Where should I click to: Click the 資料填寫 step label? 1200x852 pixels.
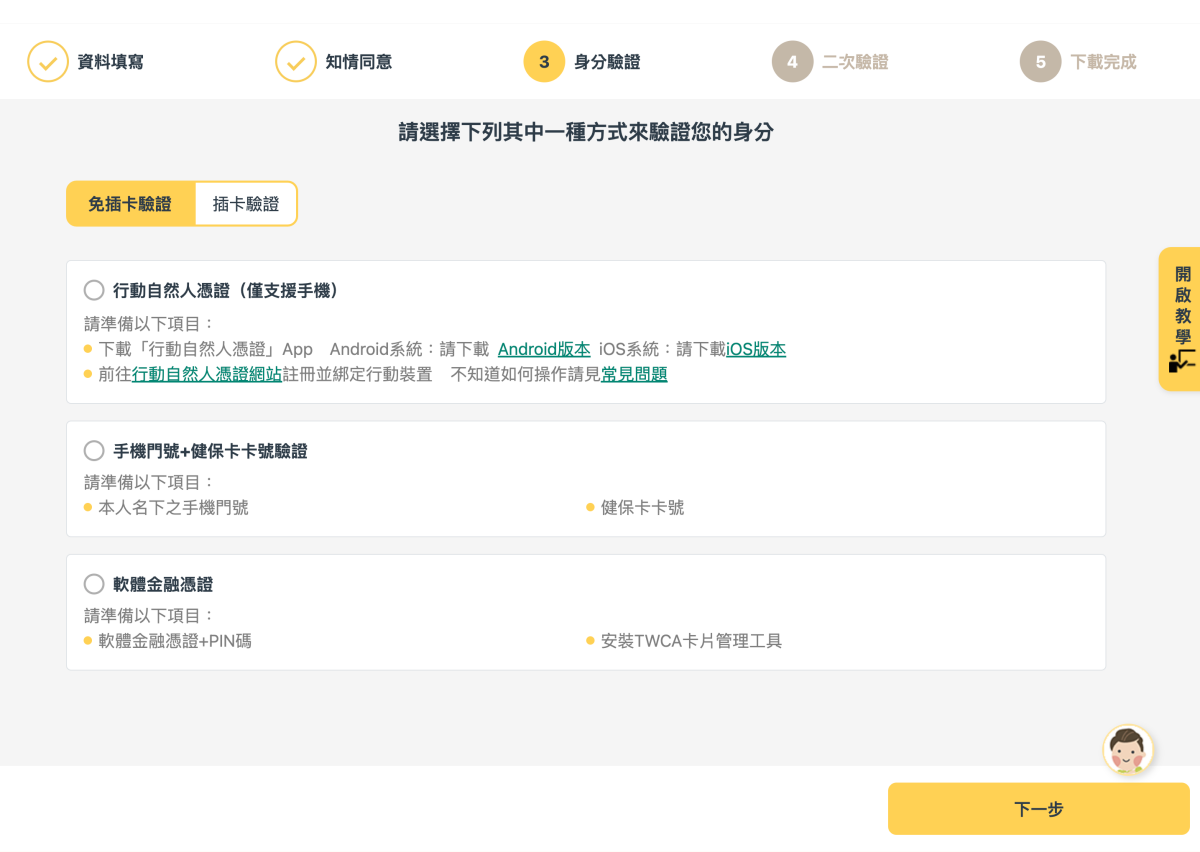(x=111, y=62)
